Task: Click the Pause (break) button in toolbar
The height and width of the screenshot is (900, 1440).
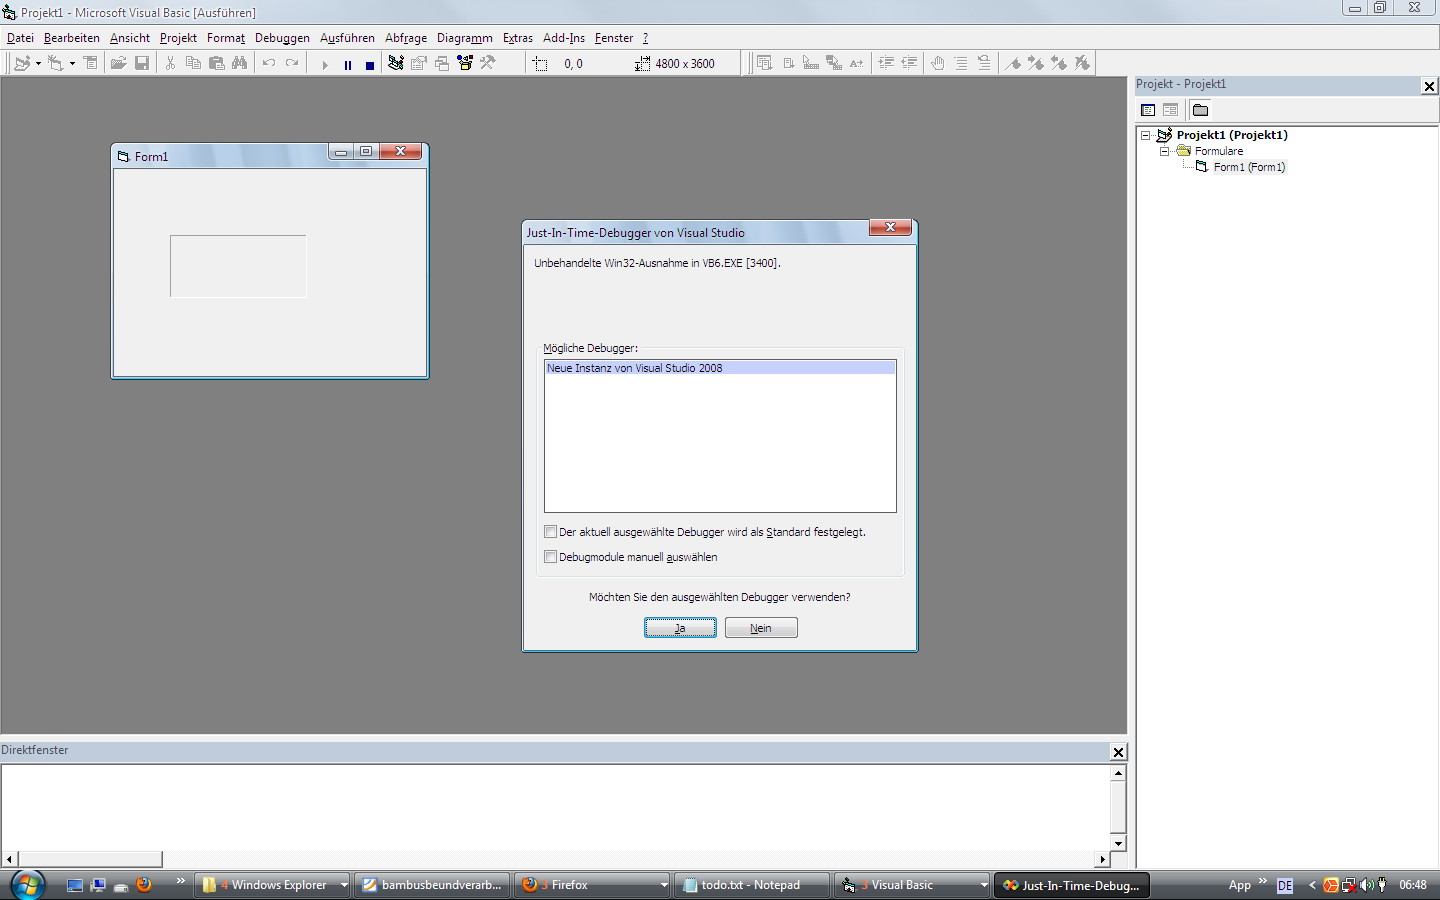Action: [x=347, y=65]
